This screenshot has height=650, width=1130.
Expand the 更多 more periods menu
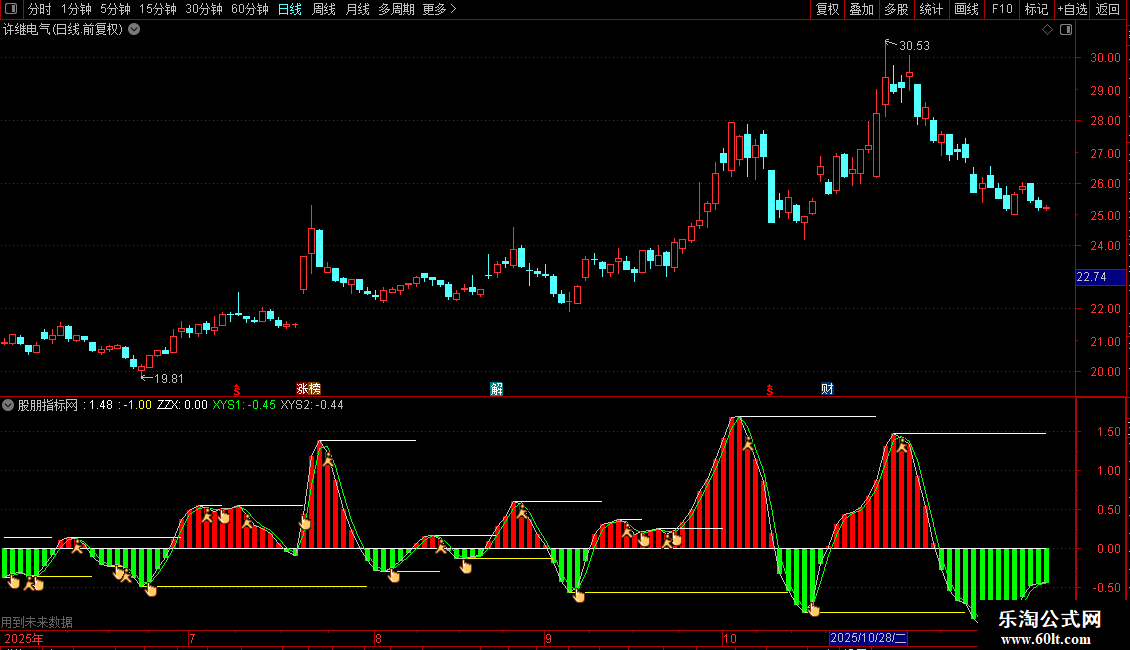coord(440,9)
